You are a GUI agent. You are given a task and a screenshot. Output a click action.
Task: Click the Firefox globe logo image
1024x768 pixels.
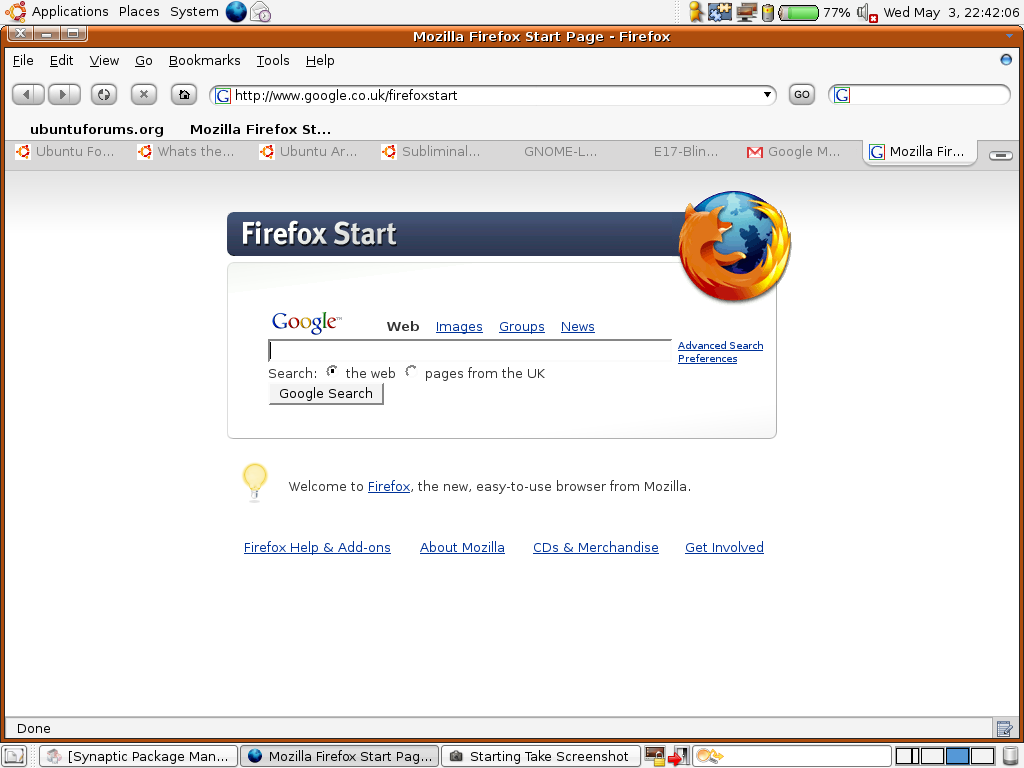pyautogui.click(x=735, y=246)
